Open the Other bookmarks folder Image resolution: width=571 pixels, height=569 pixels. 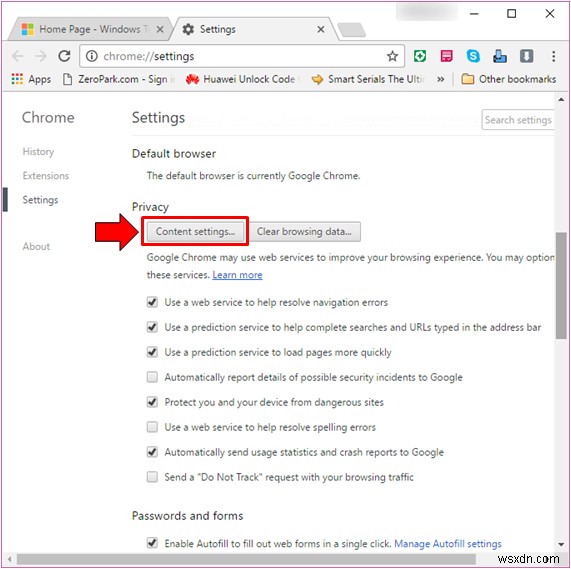coord(508,79)
